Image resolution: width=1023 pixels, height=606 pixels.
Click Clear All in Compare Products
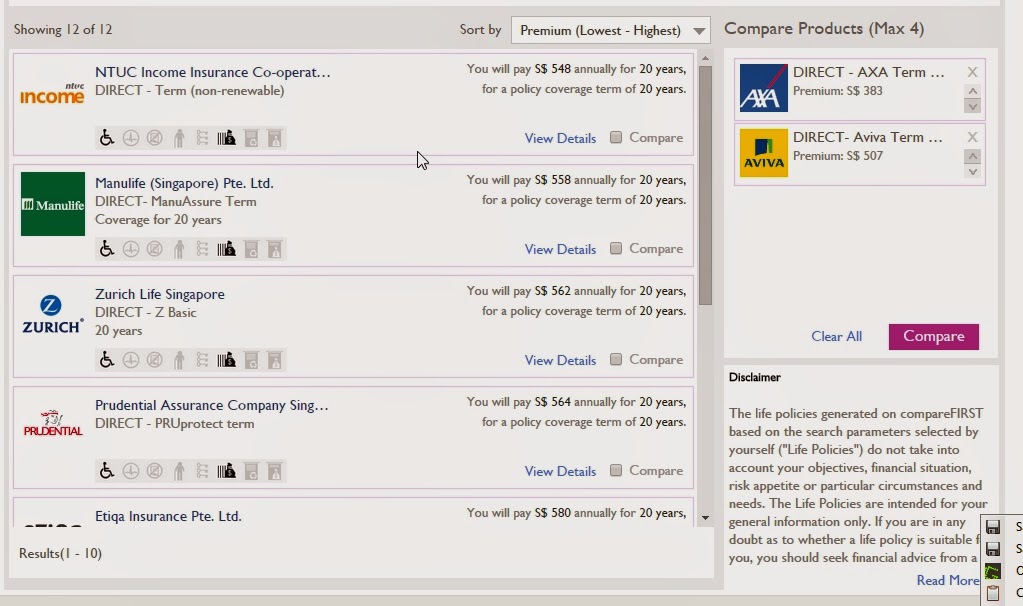(836, 337)
